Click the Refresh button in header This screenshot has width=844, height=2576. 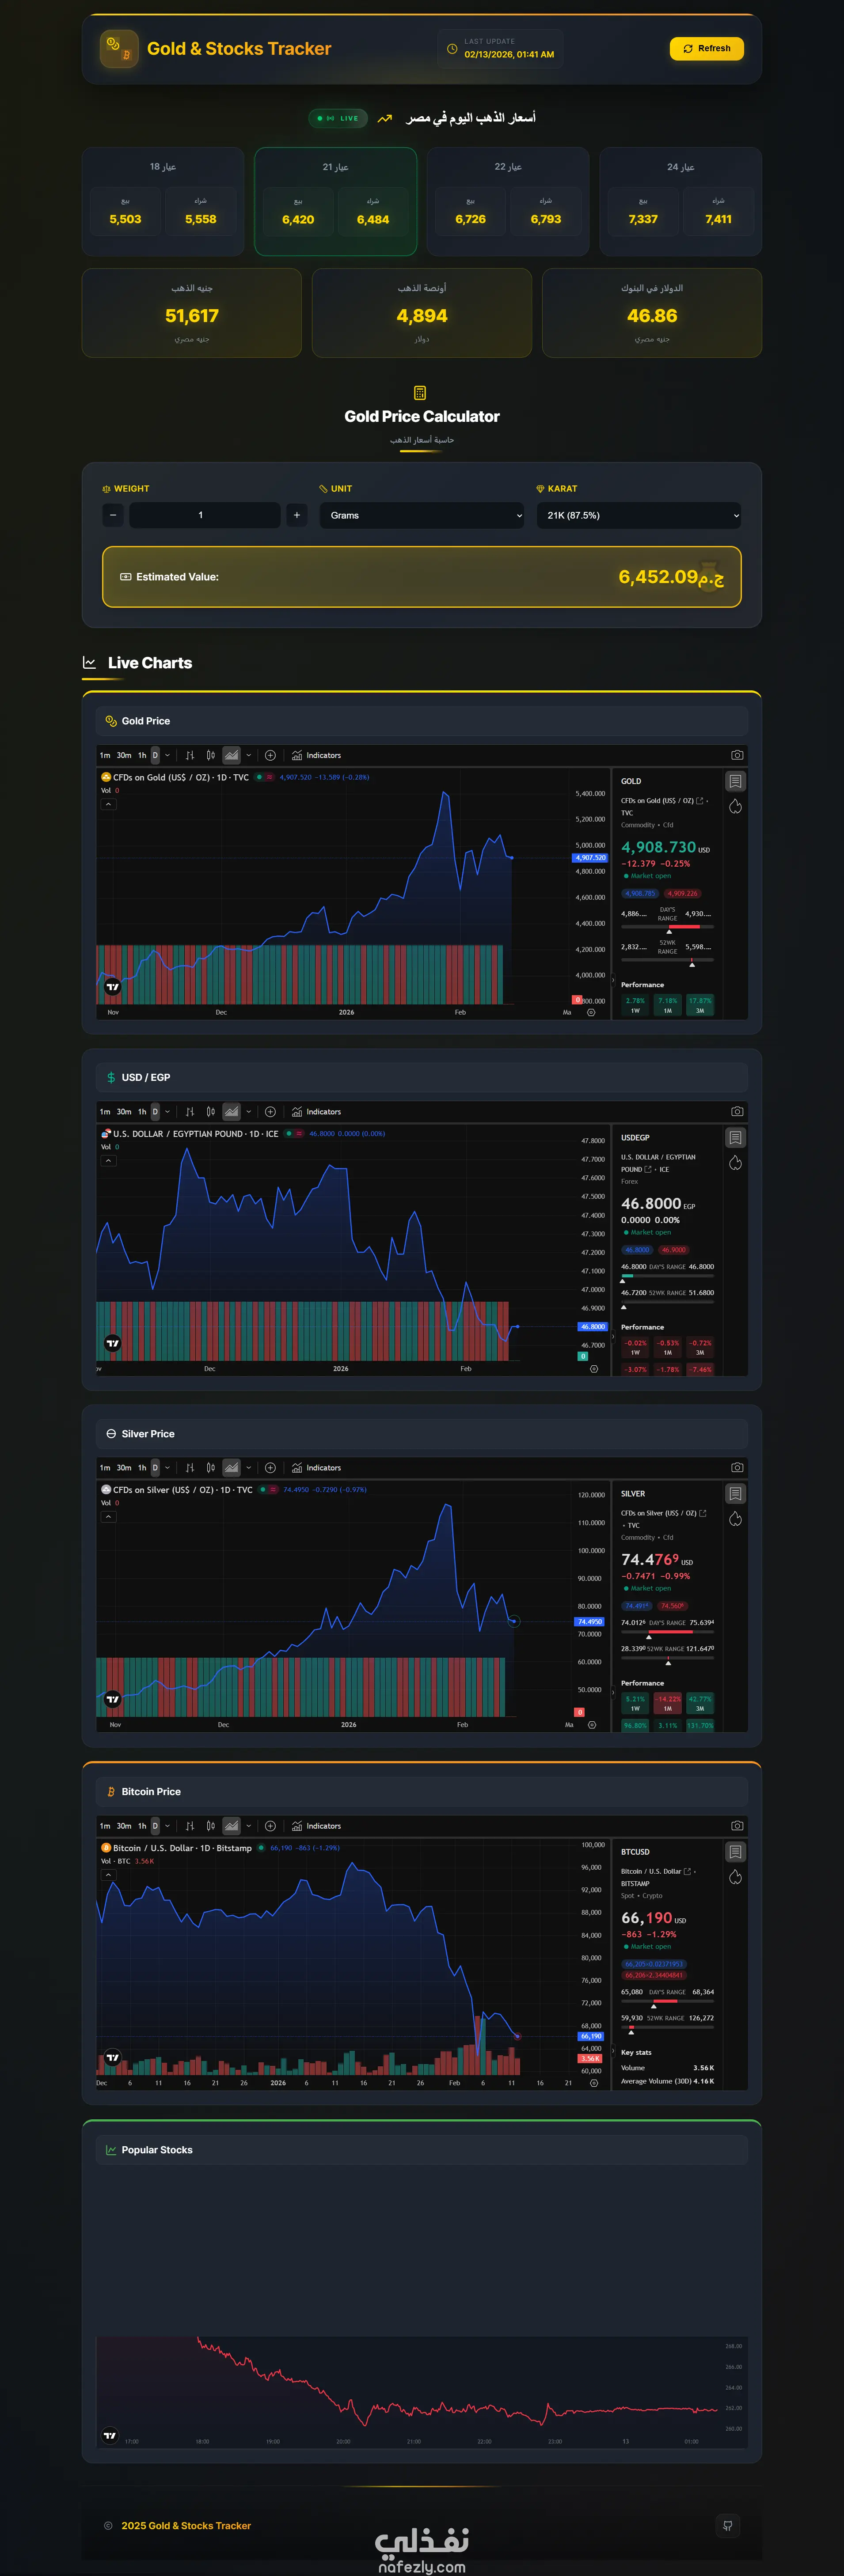(706, 48)
